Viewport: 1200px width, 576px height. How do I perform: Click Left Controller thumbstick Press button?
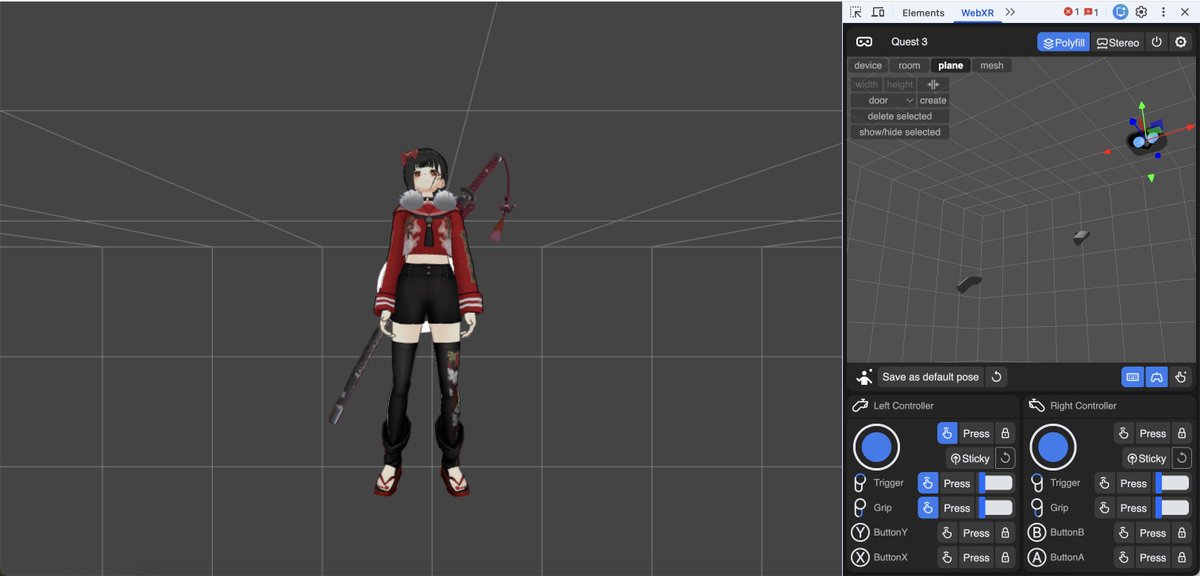click(976, 433)
